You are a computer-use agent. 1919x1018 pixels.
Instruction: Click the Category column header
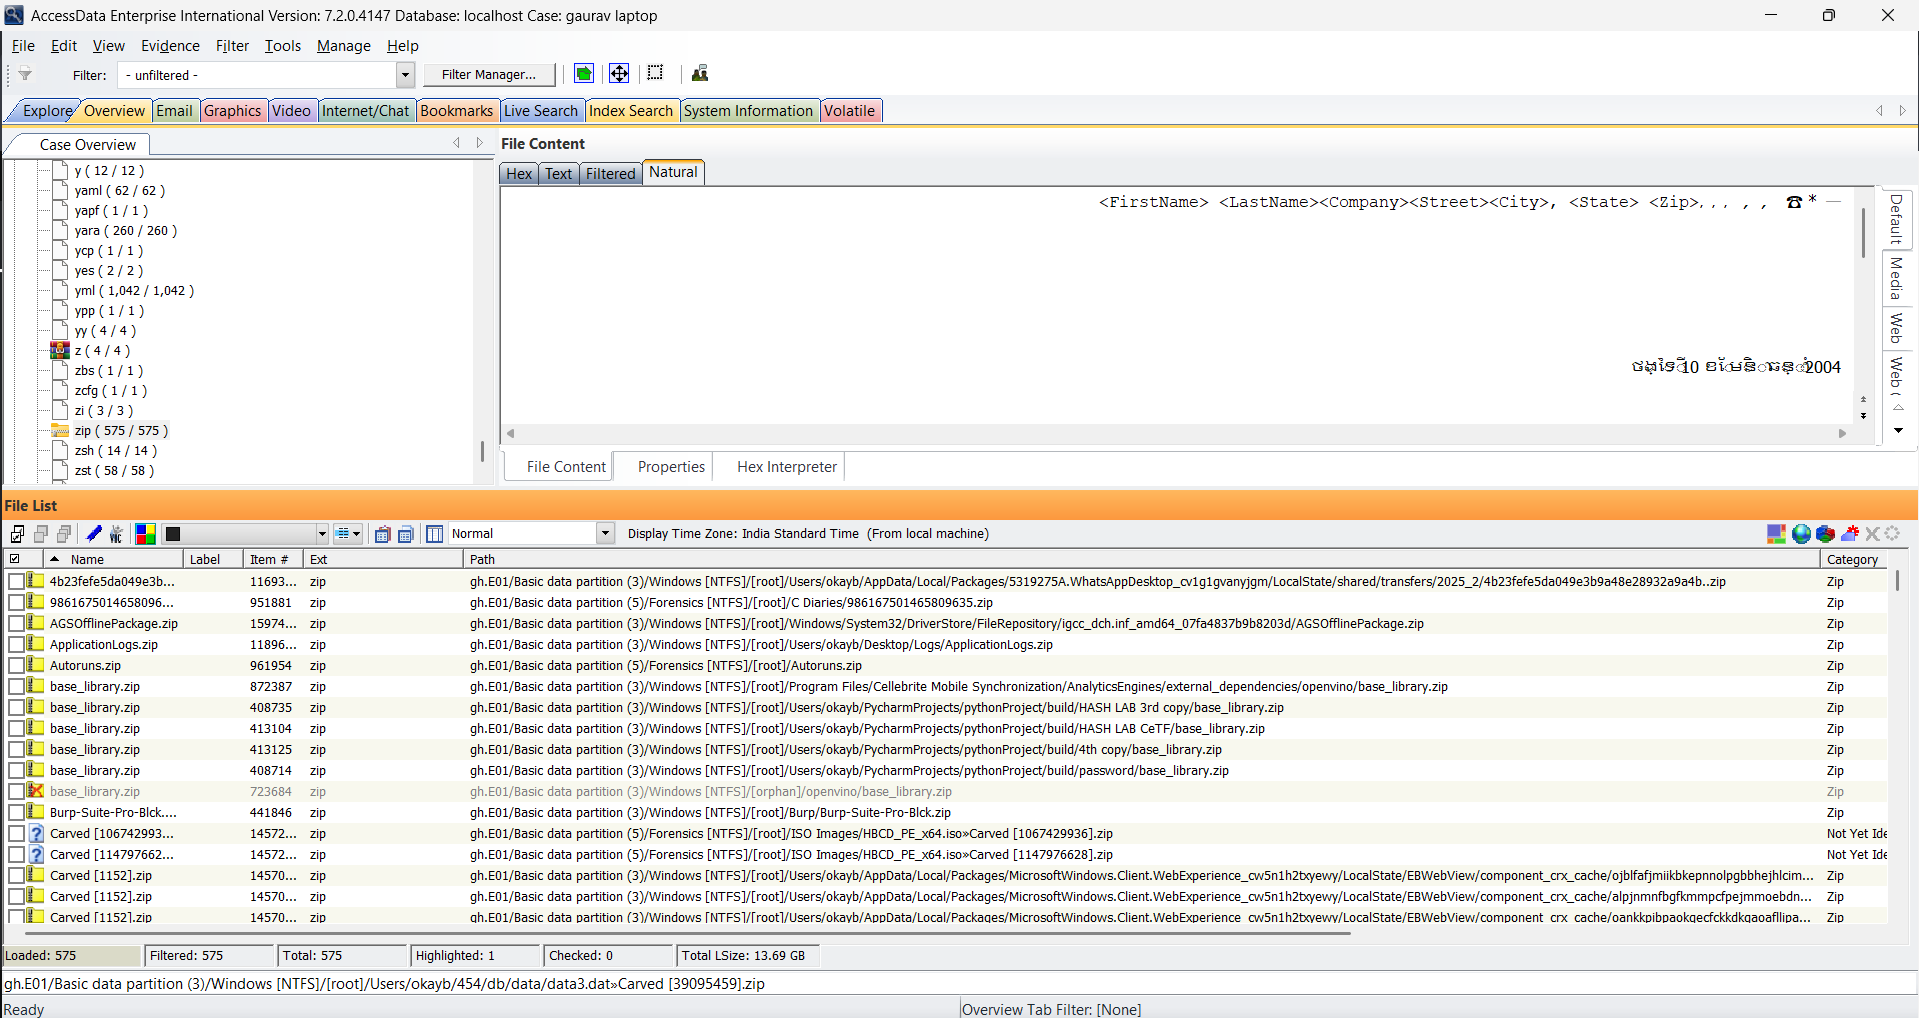click(x=1853, y=559)
